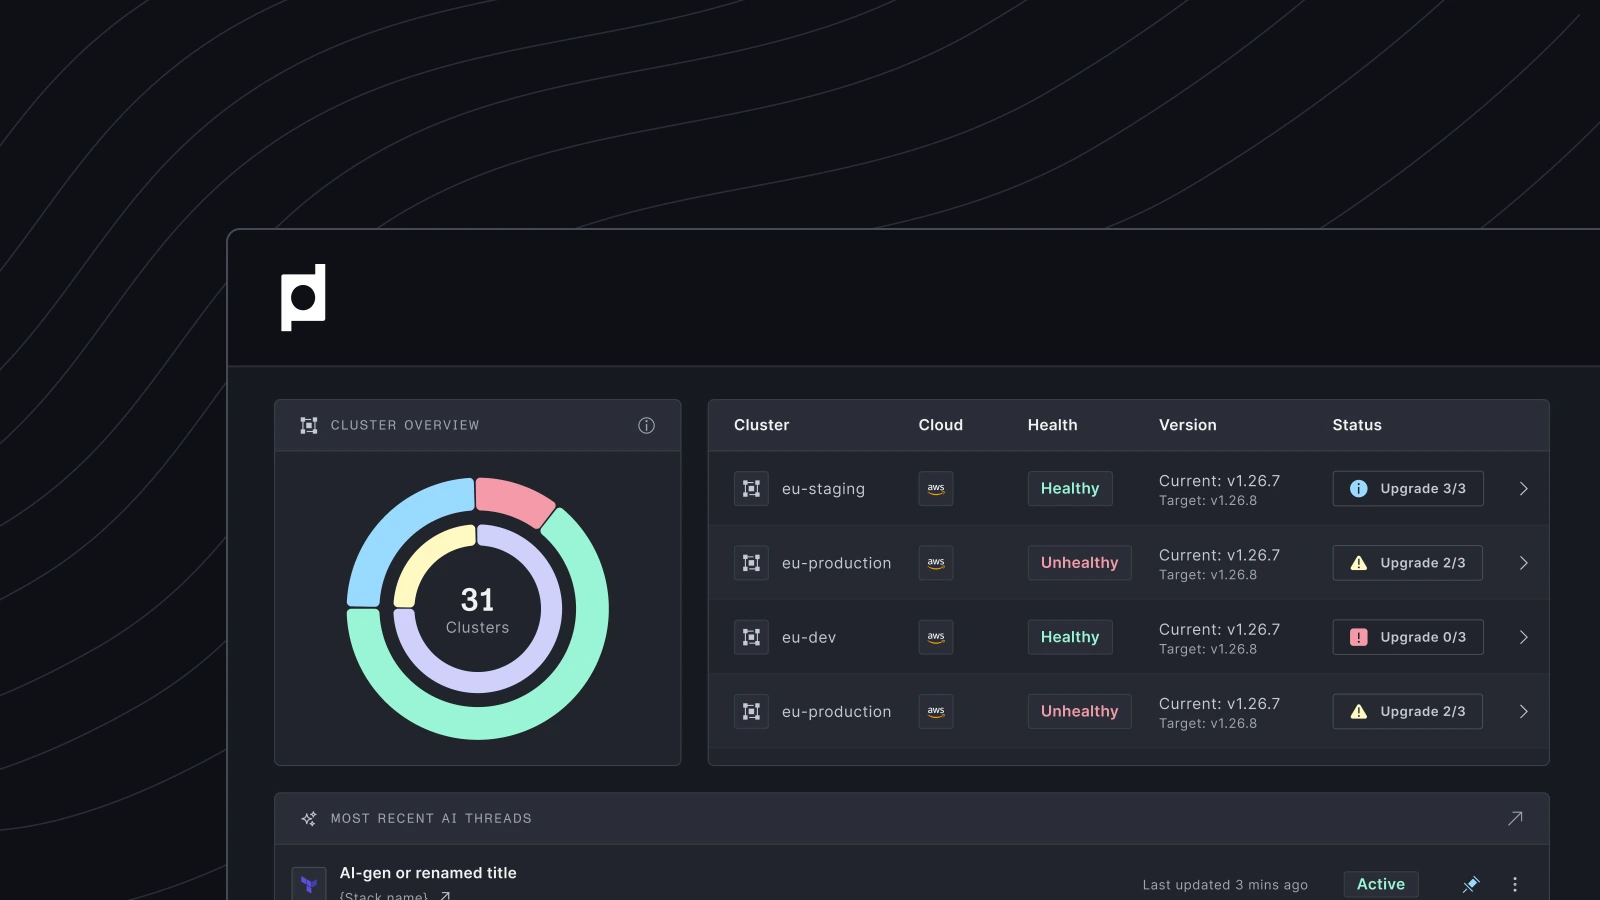The image size is (1600, 900).
Task: Click the "31 Clusters" count in the chart center
Action: click(x=478, y=610)
